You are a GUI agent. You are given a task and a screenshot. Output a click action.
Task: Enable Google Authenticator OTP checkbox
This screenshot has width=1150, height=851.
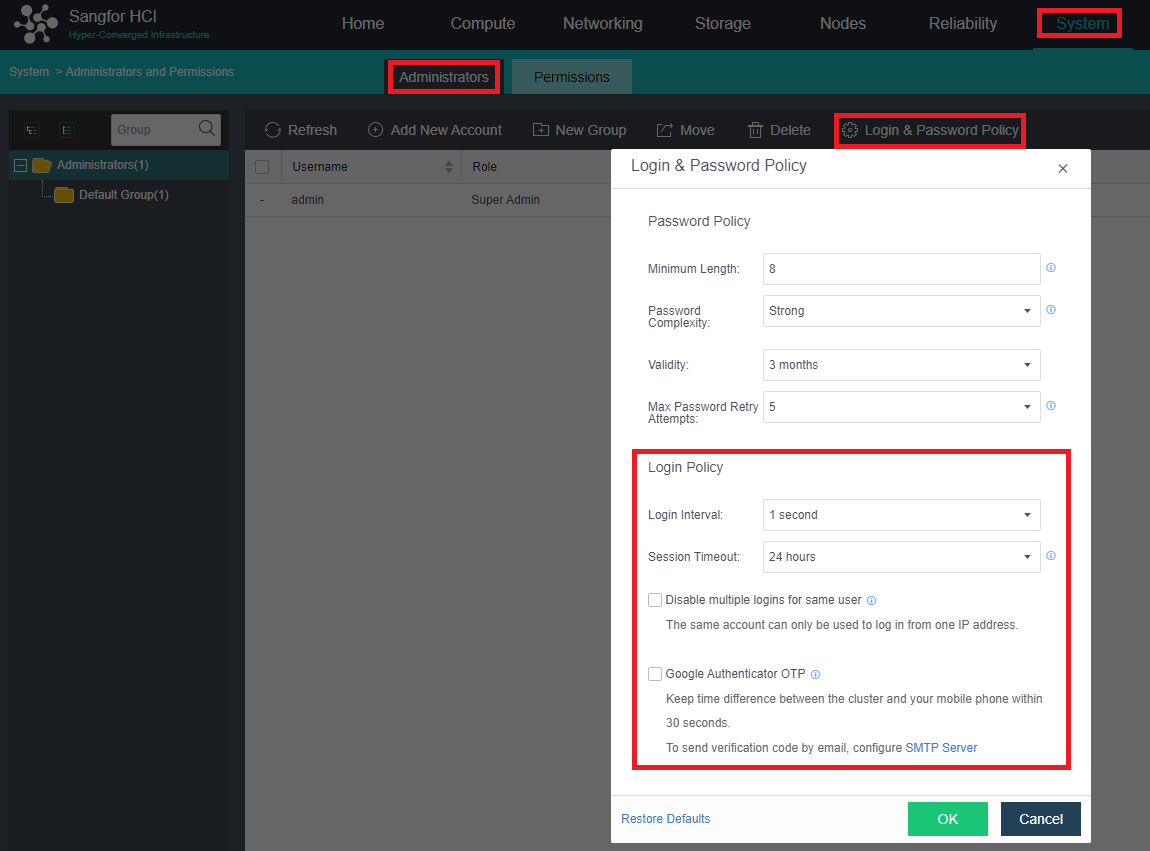(x=655, y=673)
